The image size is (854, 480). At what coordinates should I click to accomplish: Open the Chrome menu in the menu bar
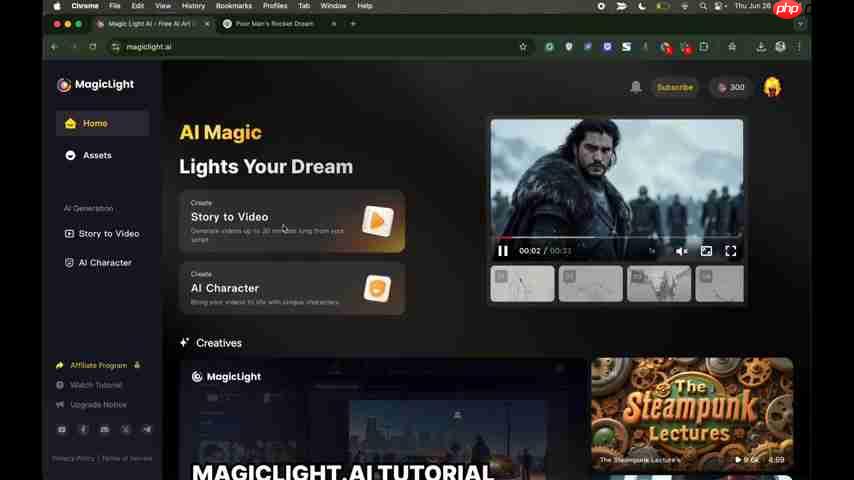pyautogui.click(x=85, y=6)
